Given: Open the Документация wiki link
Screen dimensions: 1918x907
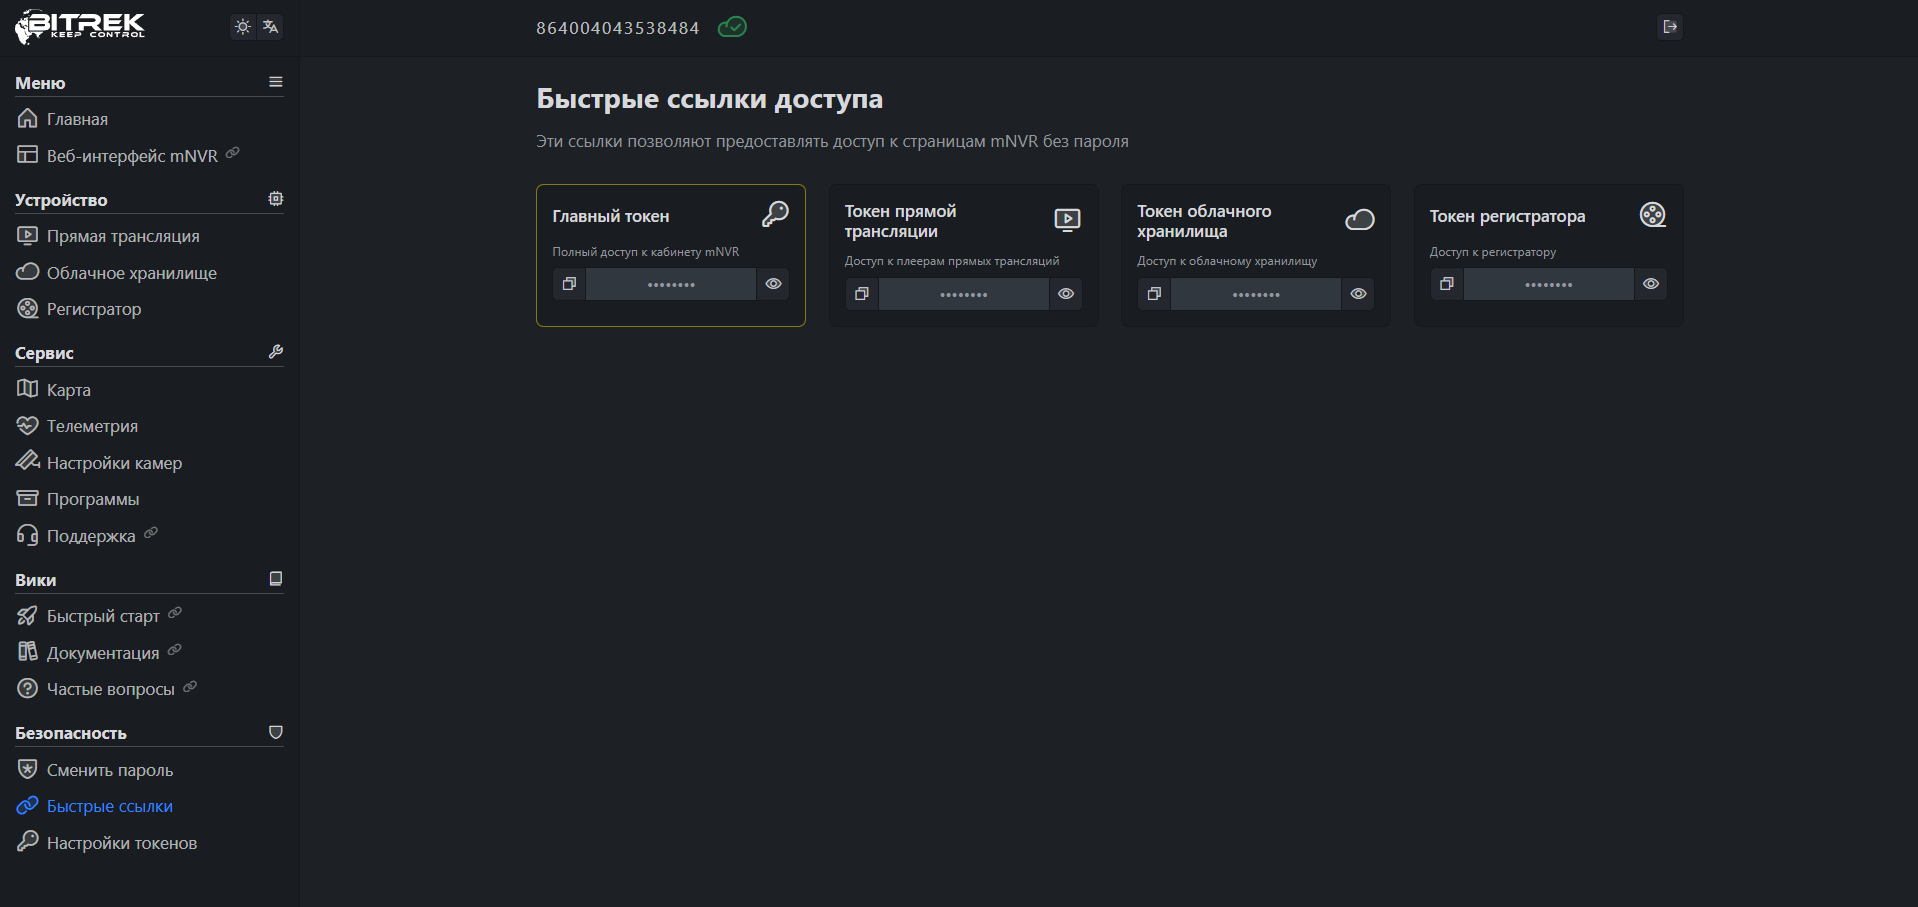Looking at the screenshot, I should [x=102, y=653].
